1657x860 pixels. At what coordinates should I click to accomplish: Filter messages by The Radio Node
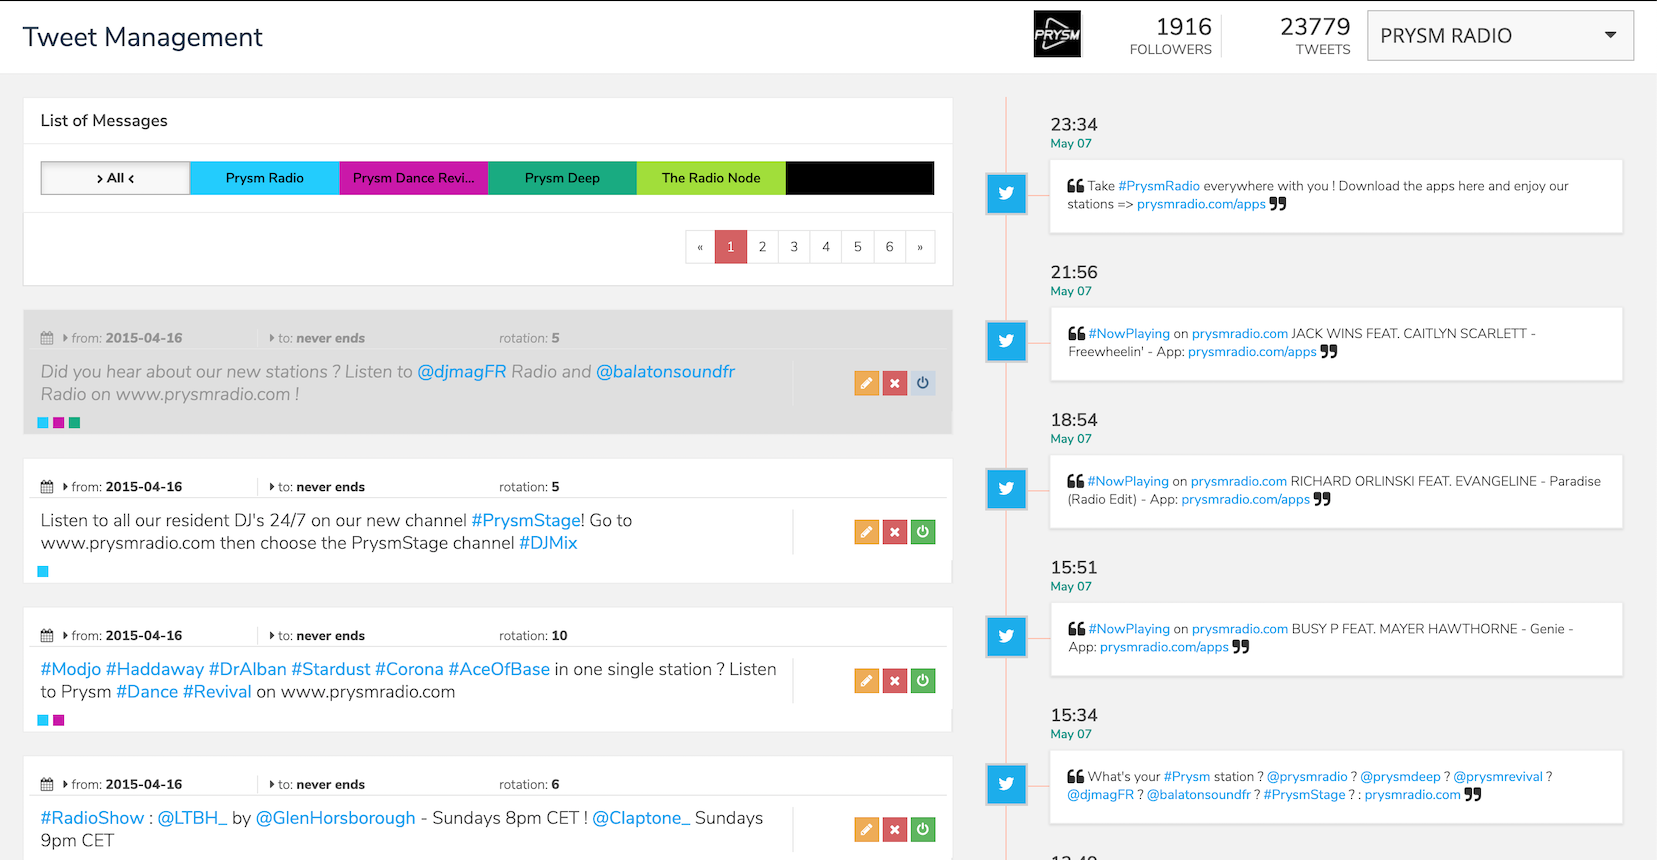[x=711, y=178]
